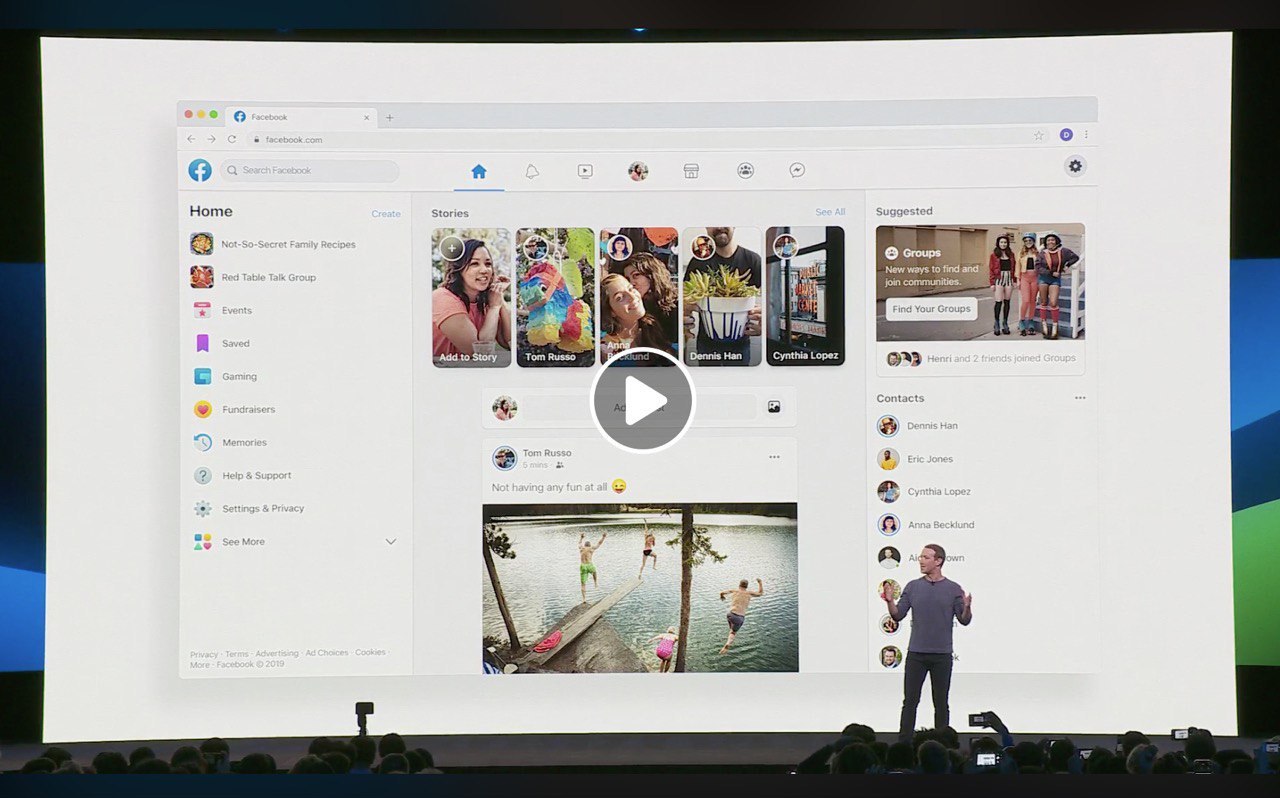
Task: Reload the page in browser
Action: click(x=232, y=139)
